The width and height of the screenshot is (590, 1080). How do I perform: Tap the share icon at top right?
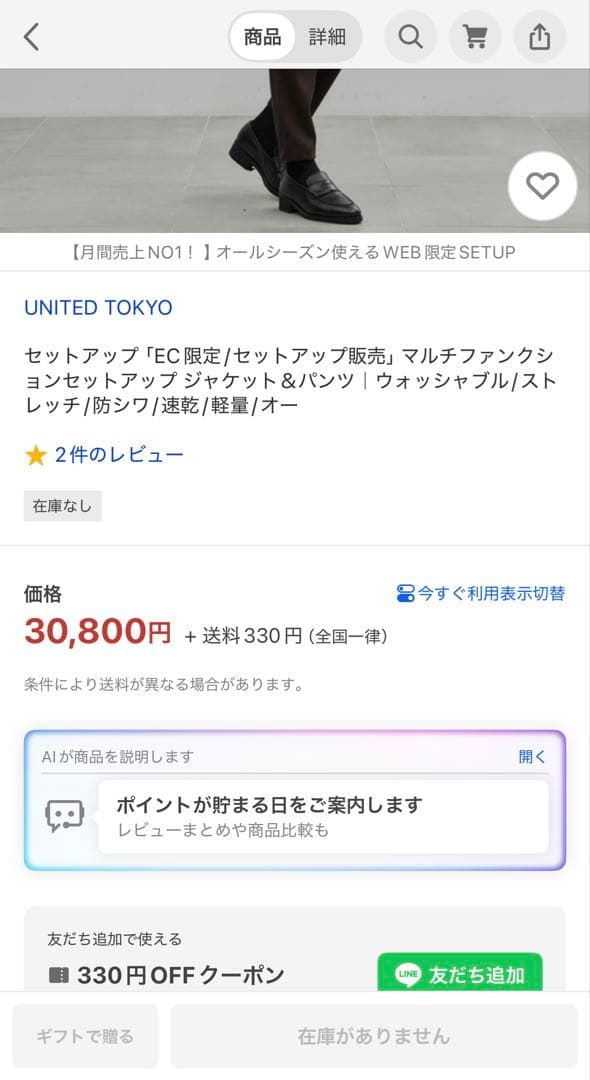click(540, 36)
